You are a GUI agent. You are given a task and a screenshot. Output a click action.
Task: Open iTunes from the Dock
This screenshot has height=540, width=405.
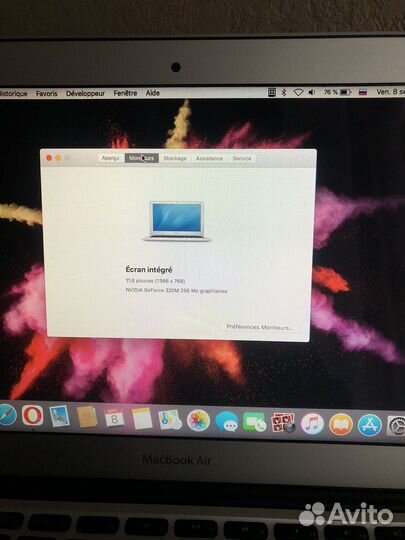pos(312,424)
